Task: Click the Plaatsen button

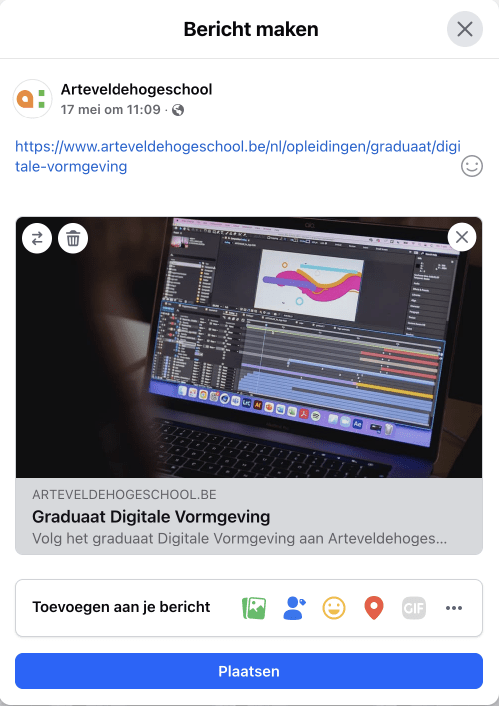Action: point(249,671)
